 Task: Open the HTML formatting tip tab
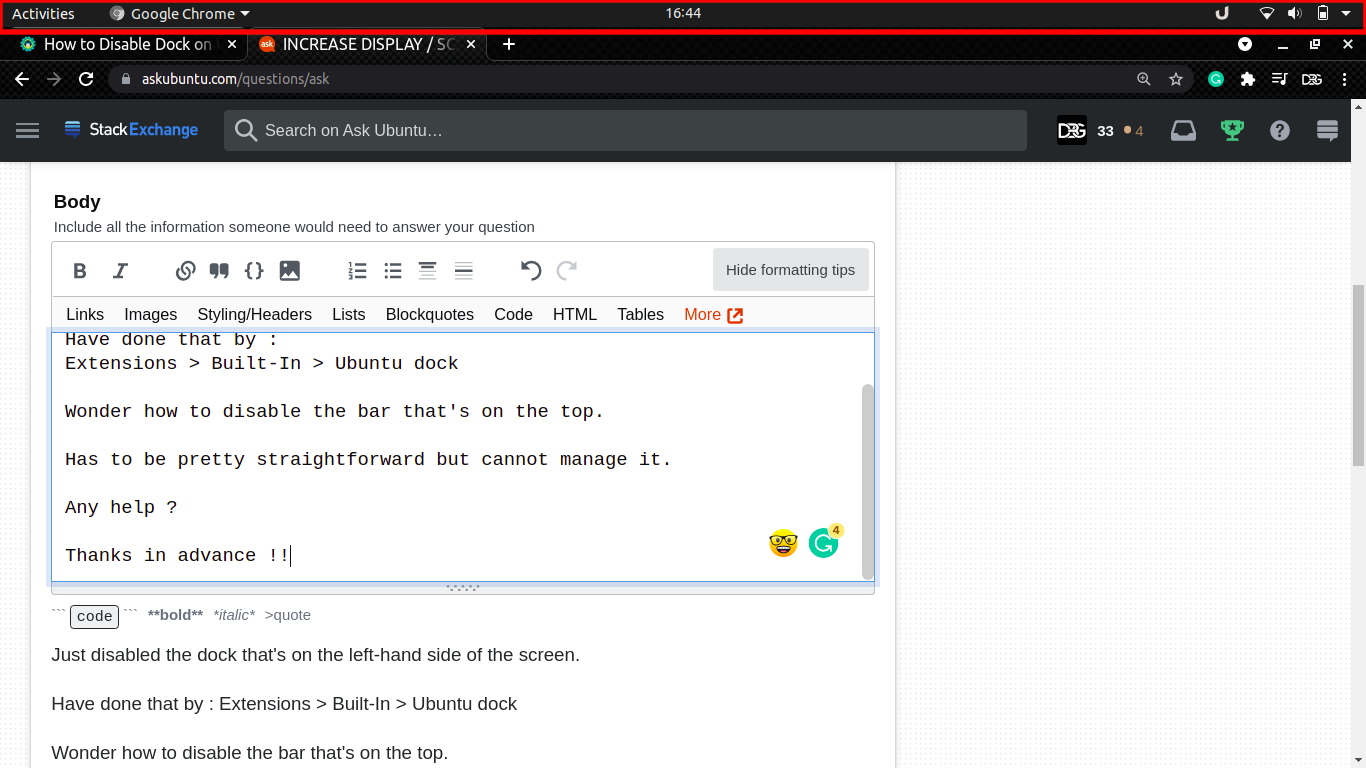[575, 314]
